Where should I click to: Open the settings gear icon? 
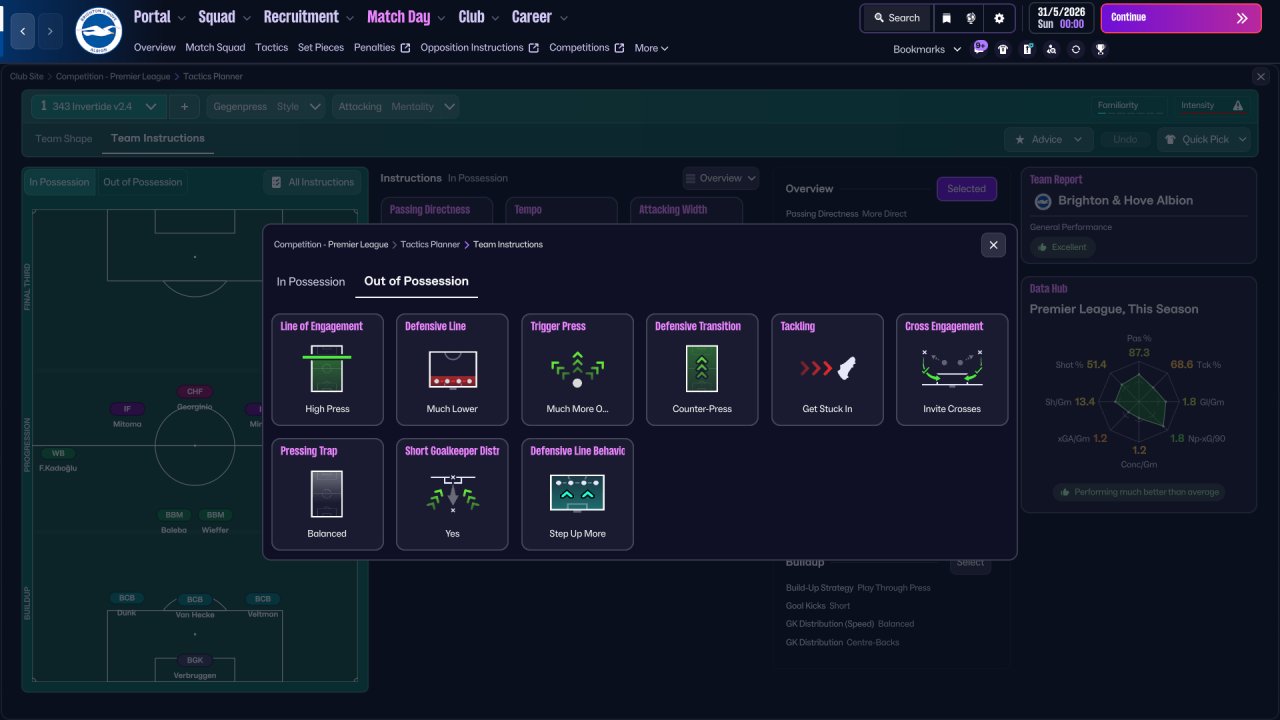click(x=999, y=18)
